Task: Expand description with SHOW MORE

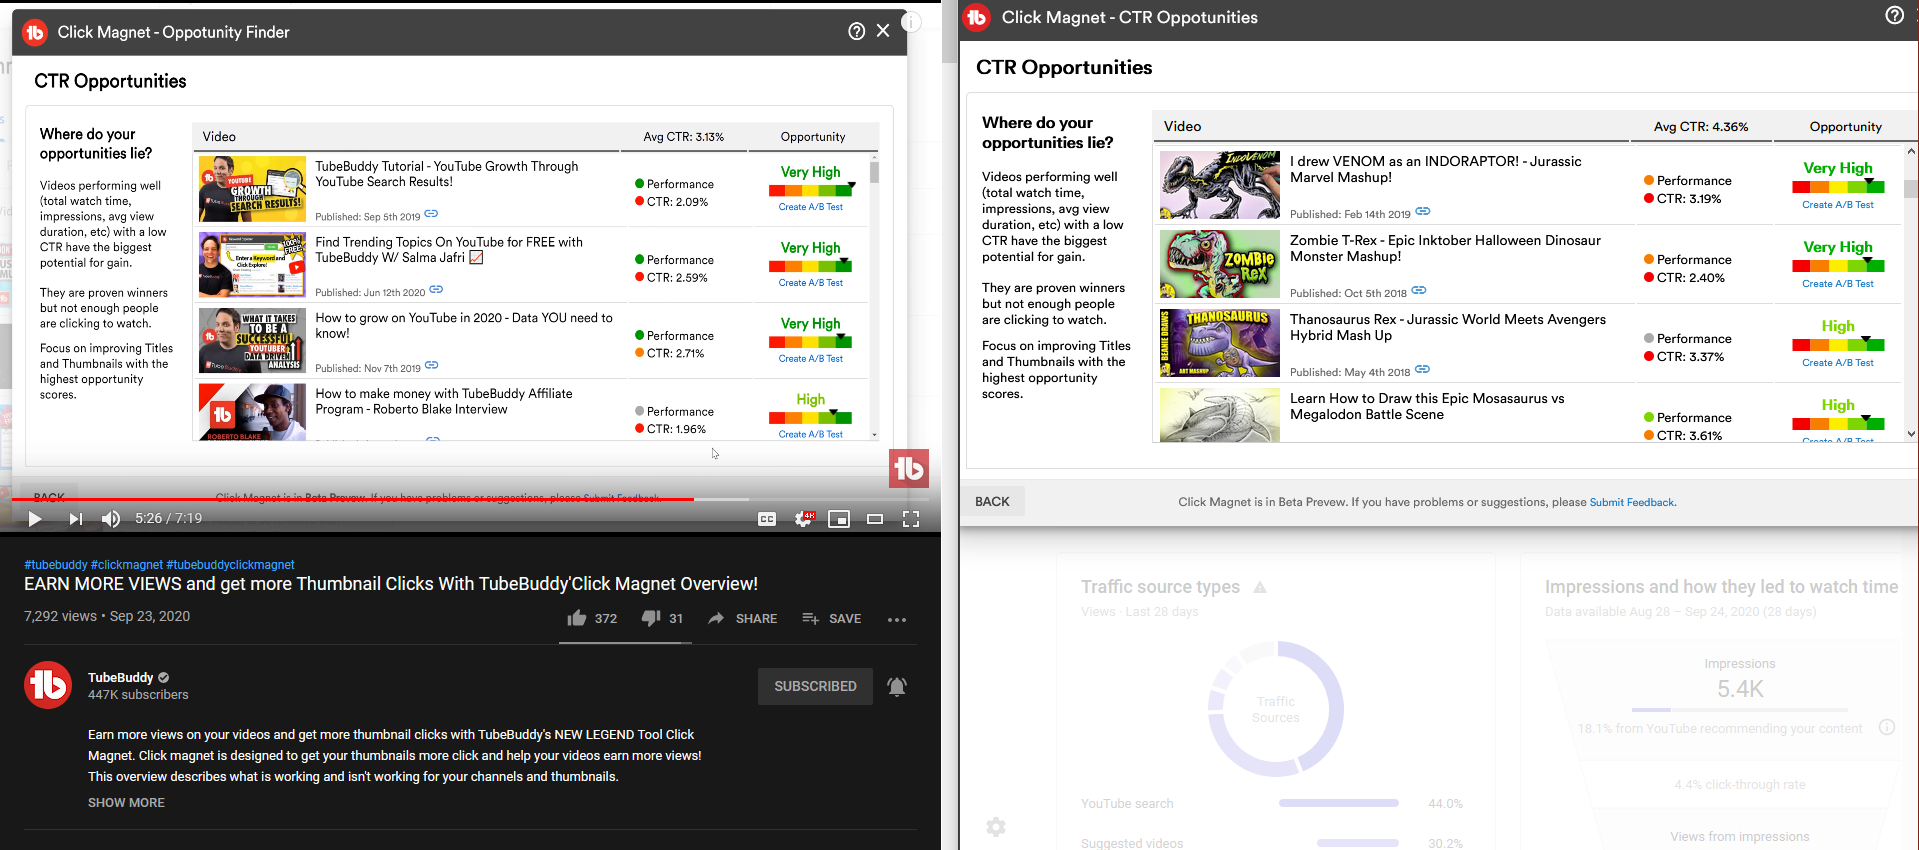Action: pos(126,802)
